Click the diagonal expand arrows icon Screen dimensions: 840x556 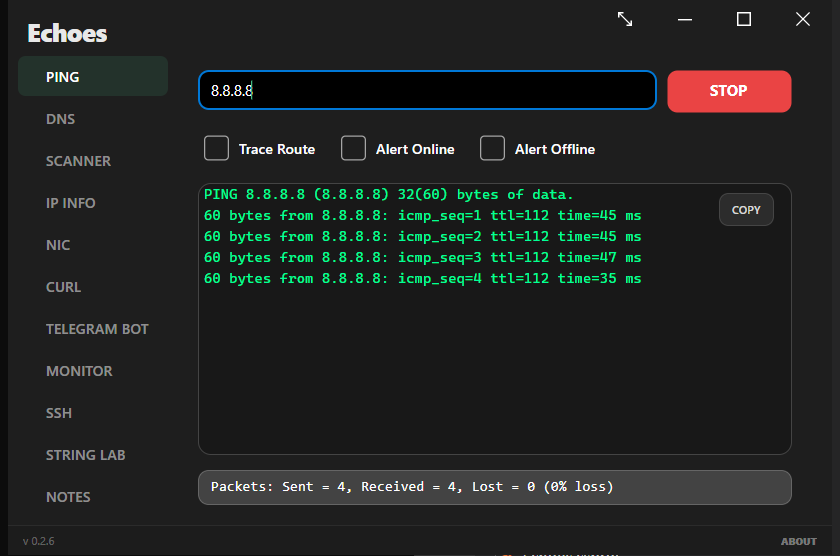[x=625, y=19]
